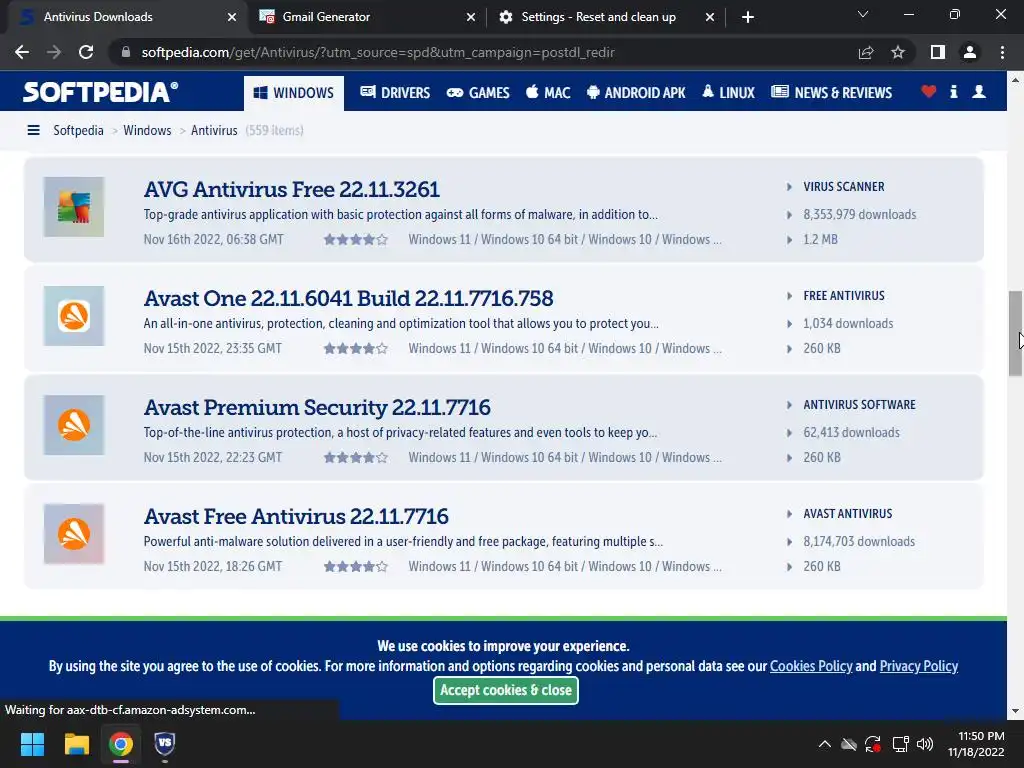Viewport: 1024px width, 768px height.
Task: Click the info icon in Softpedia header
Action: [953, 92]
